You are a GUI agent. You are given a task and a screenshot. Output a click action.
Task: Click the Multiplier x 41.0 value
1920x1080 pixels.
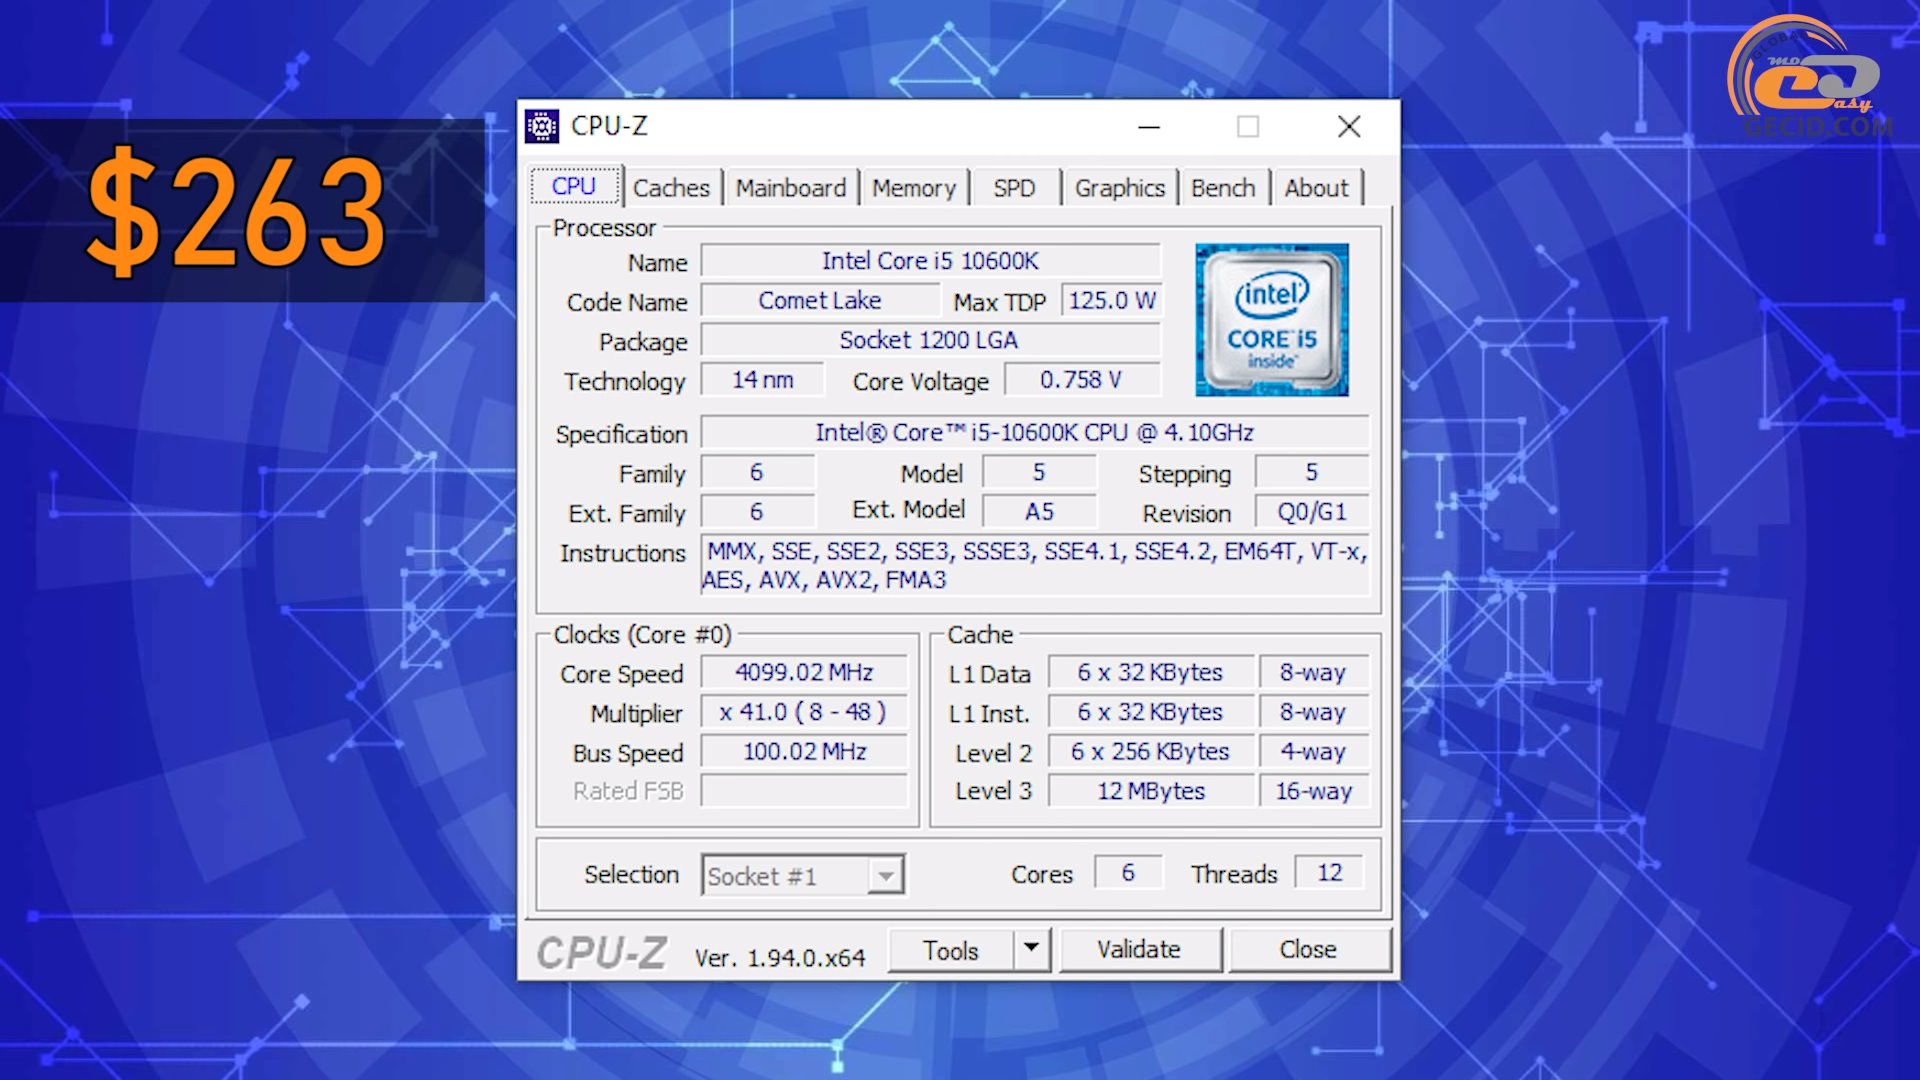coord(805,712)
